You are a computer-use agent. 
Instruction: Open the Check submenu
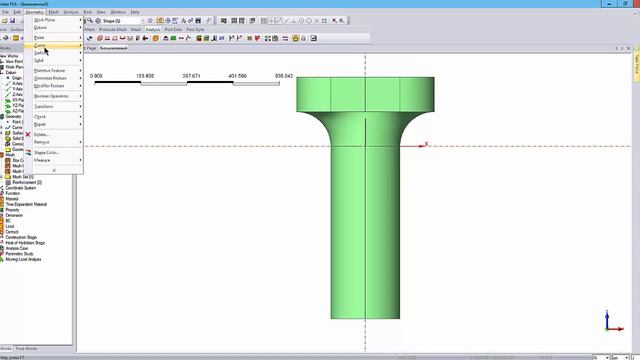tap(54, 117)
